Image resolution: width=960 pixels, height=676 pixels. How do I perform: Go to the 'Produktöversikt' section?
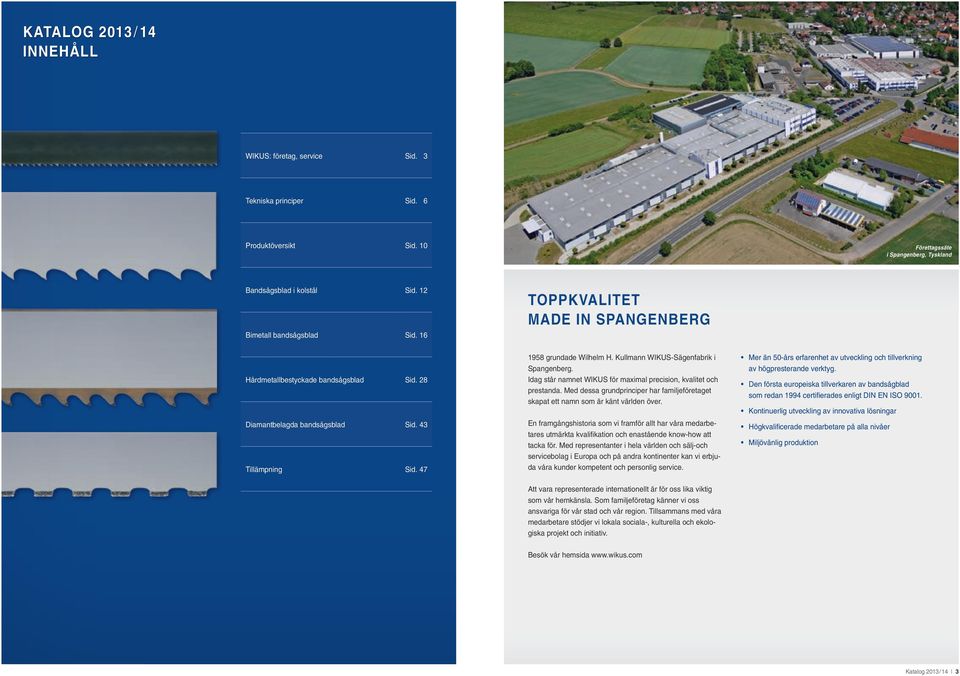click(x=336, y=246)
